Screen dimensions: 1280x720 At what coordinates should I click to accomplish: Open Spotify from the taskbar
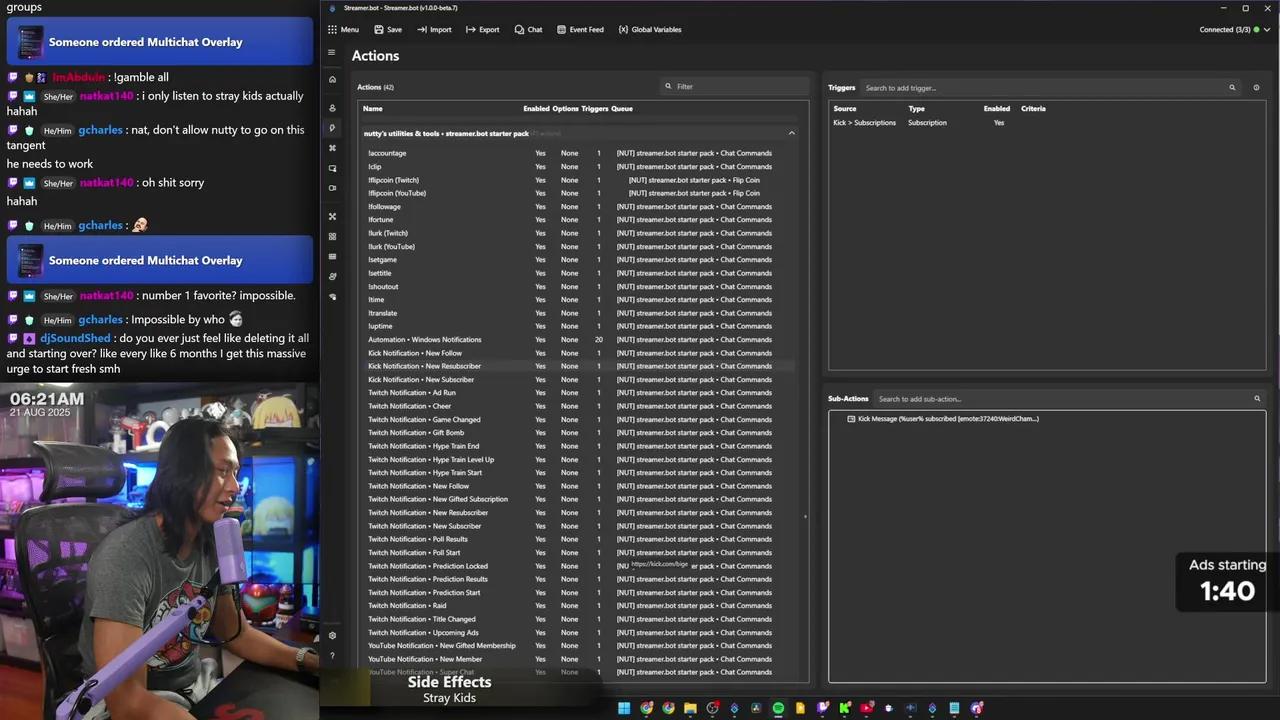pos(778,708)
